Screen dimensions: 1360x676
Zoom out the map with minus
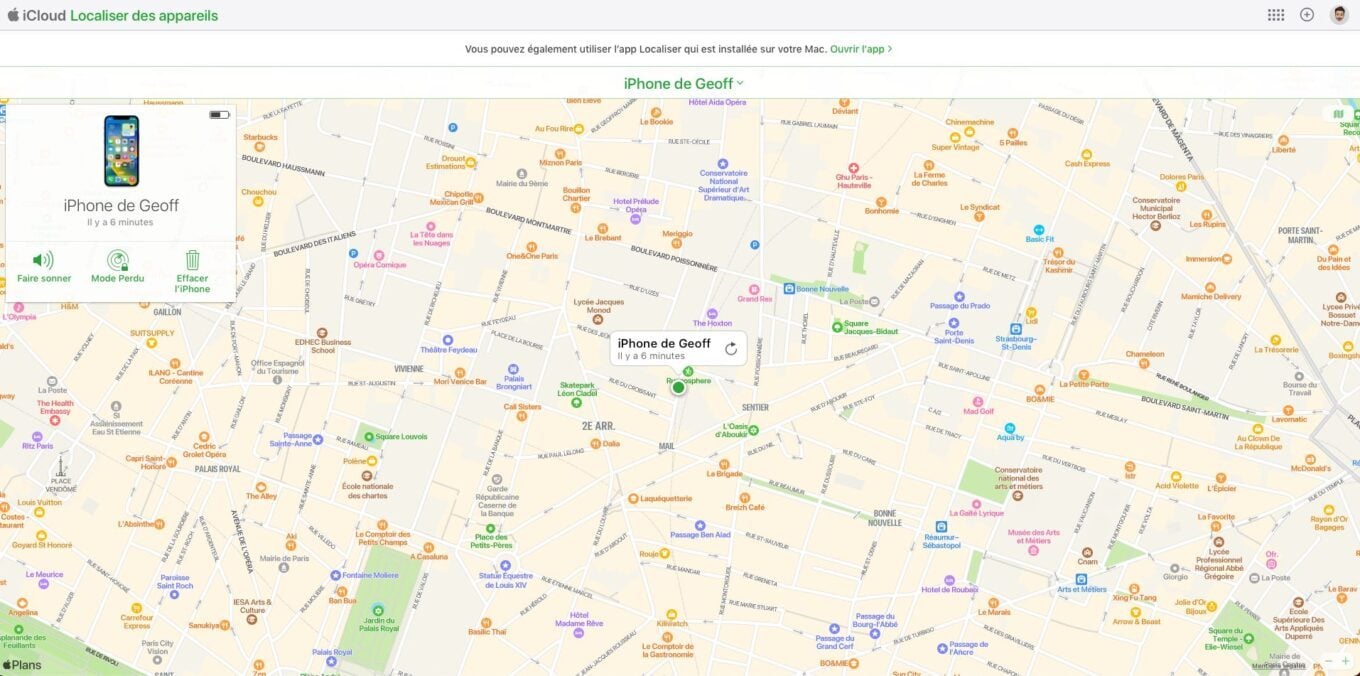click(x=1328, y=661)
